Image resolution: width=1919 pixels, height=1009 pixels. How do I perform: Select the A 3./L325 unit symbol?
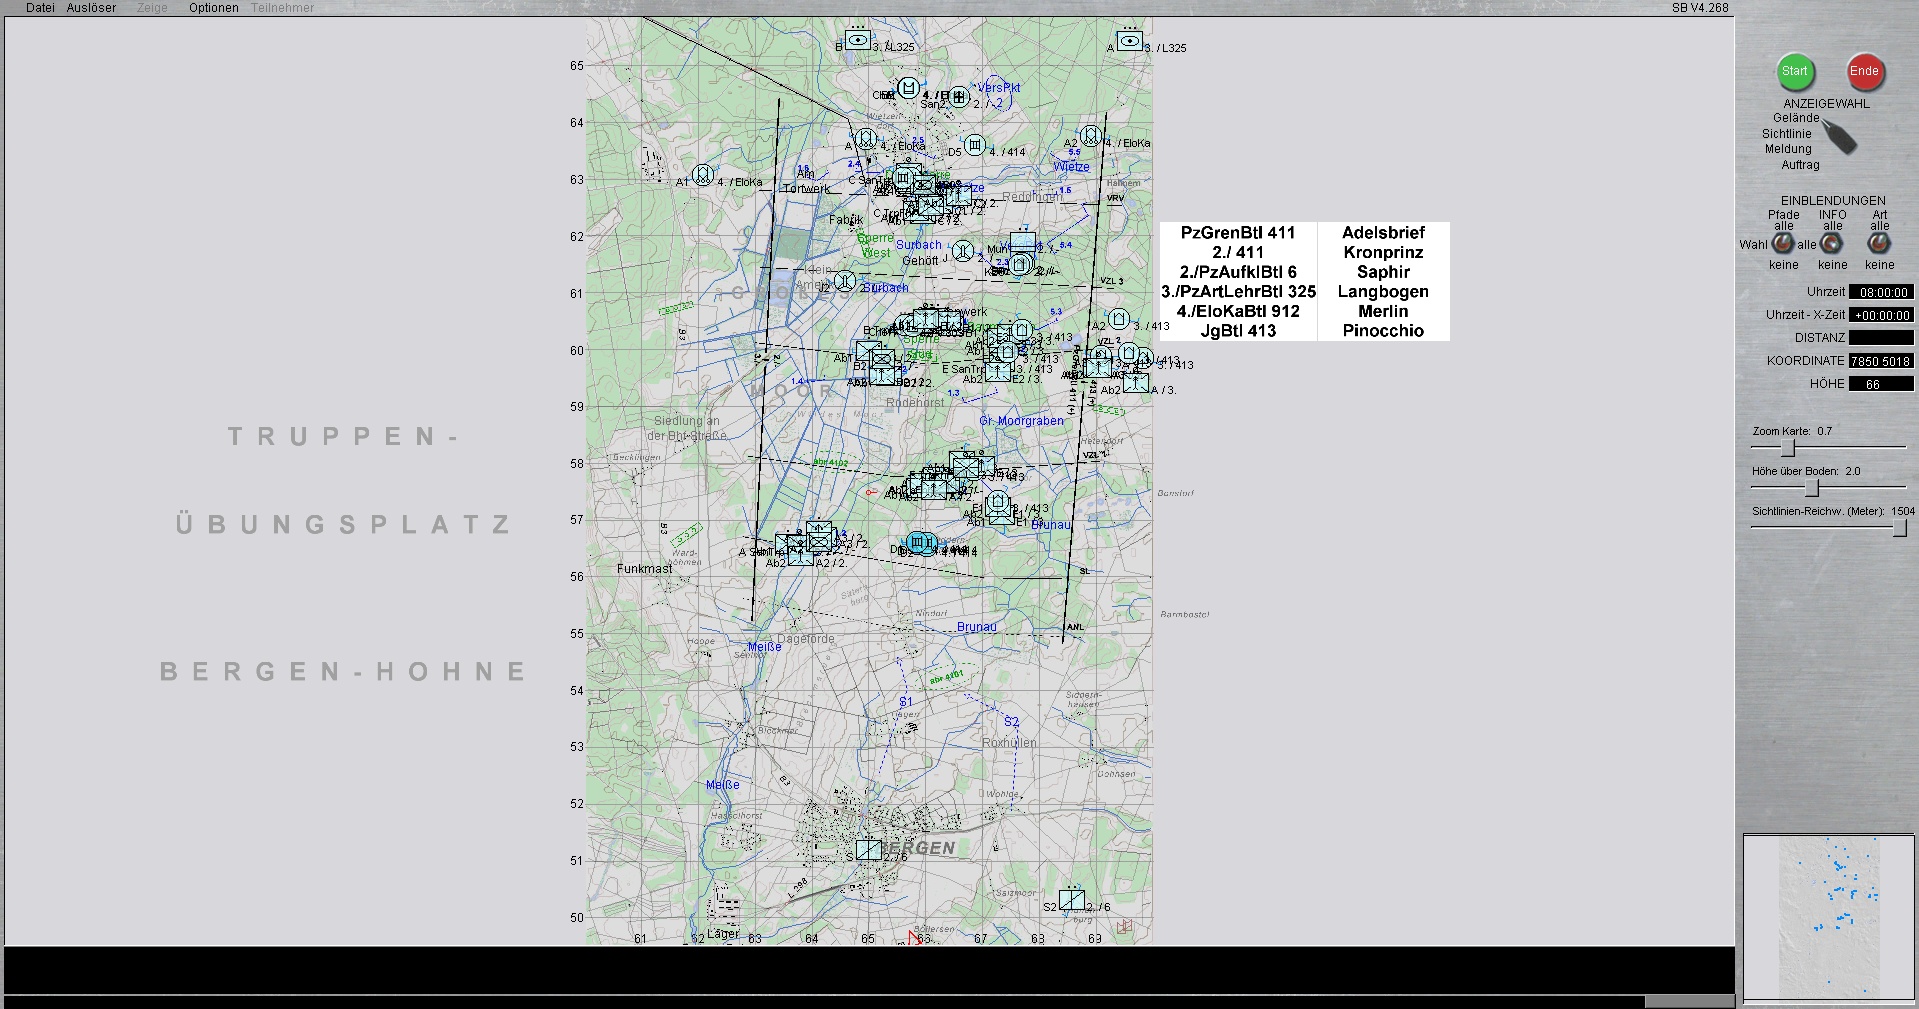point(1129,41)
